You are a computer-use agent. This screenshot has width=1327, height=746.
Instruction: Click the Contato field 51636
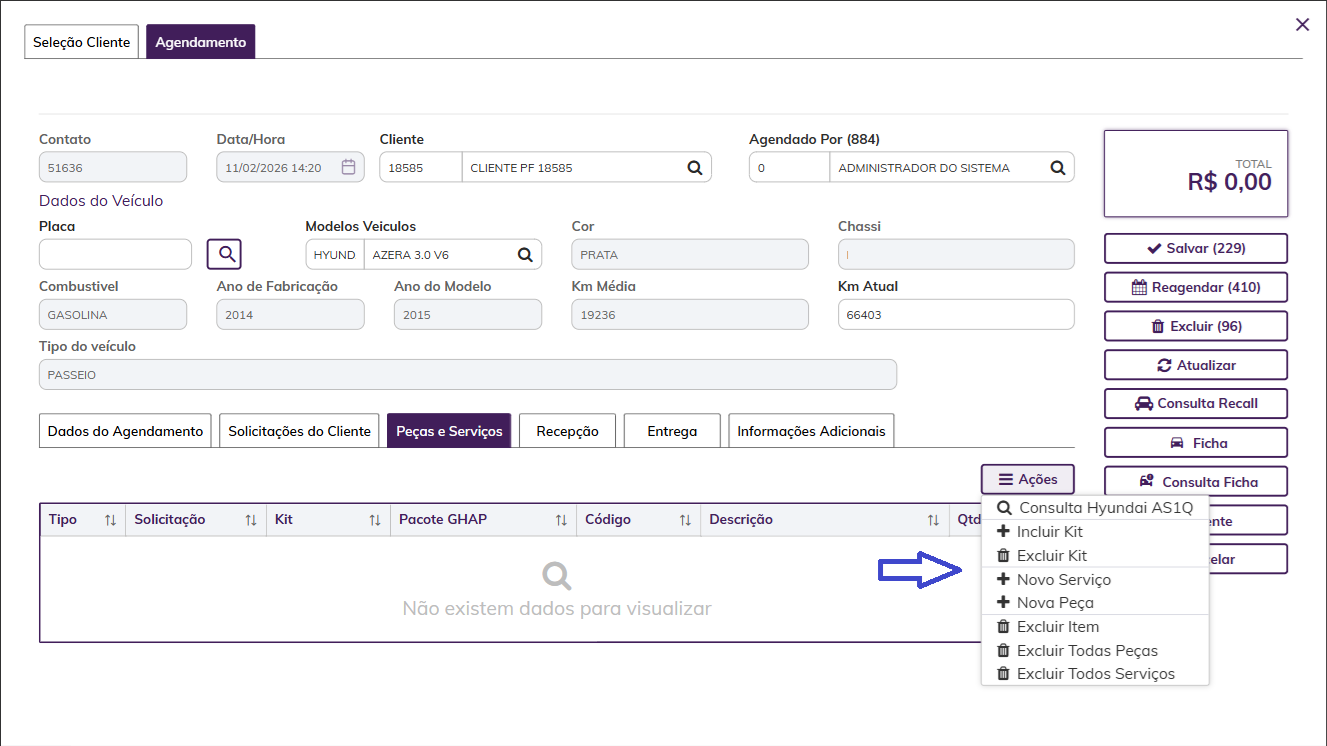[113, 168]
